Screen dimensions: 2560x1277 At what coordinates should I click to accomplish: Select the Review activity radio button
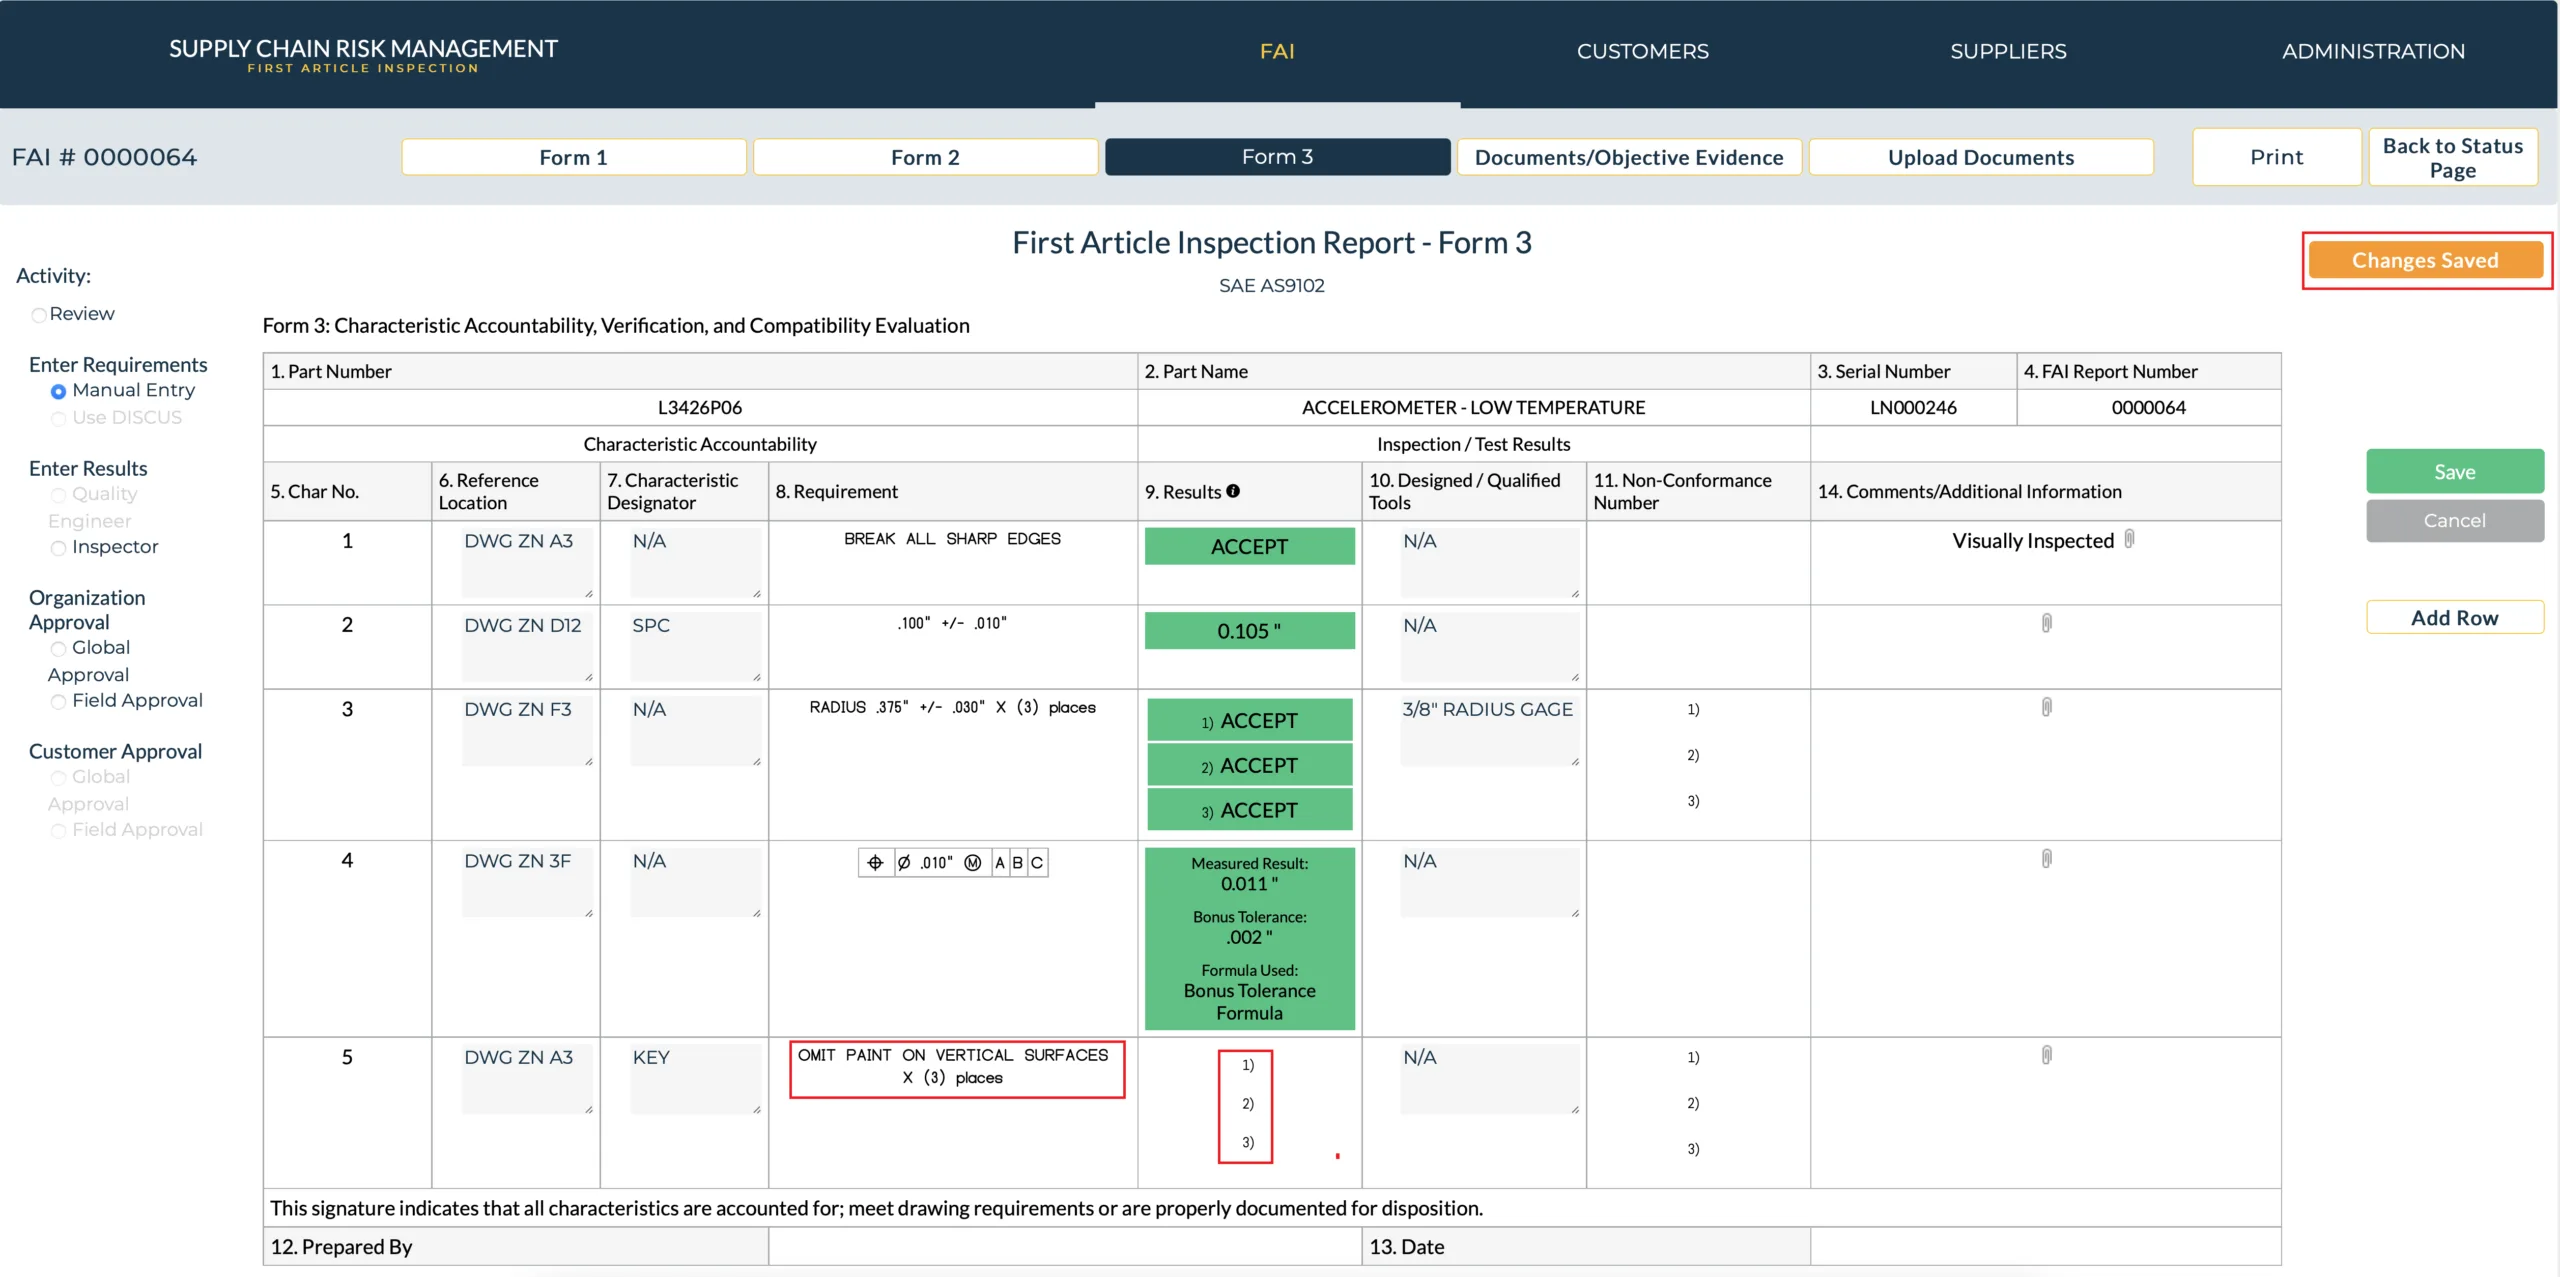pos(39,315)
